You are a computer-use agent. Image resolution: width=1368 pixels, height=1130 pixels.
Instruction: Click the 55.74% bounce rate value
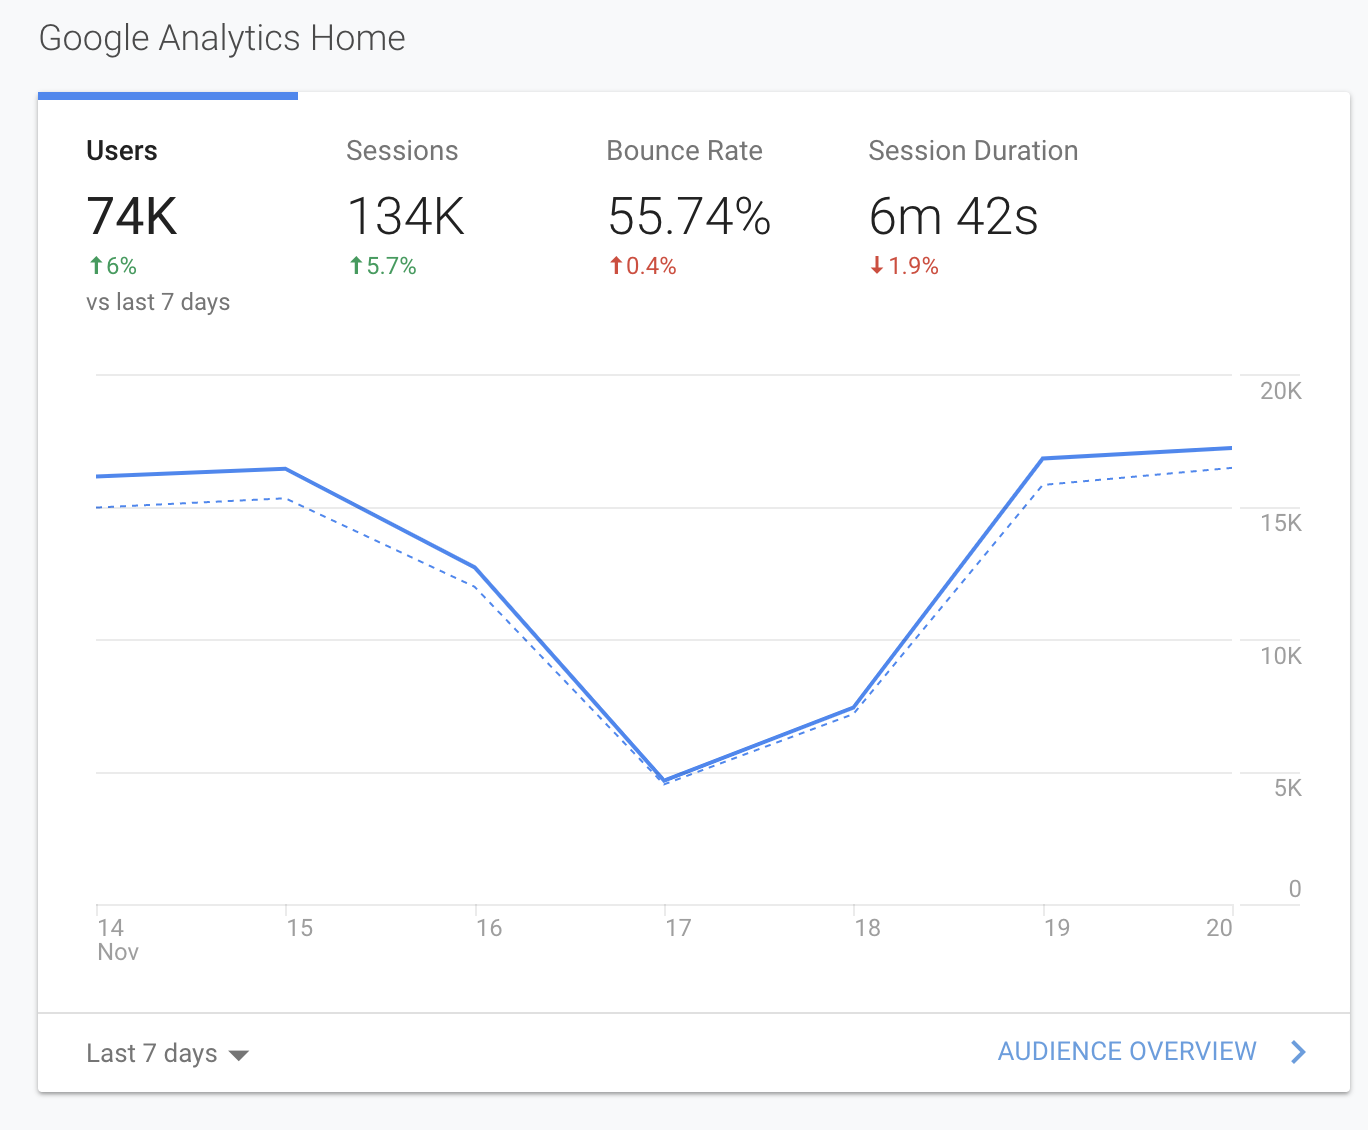pos(689,216)
